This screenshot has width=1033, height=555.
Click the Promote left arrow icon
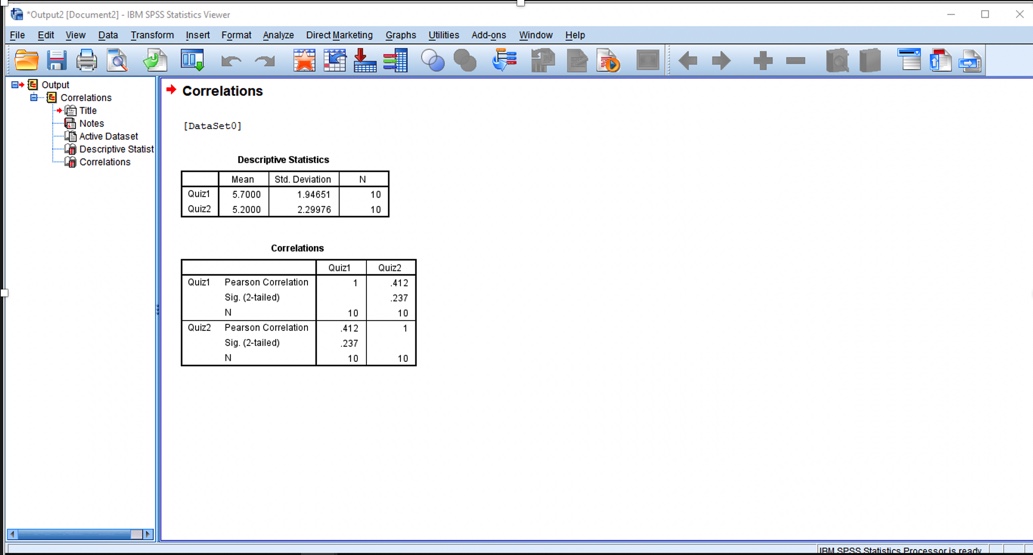coord(688,61)
